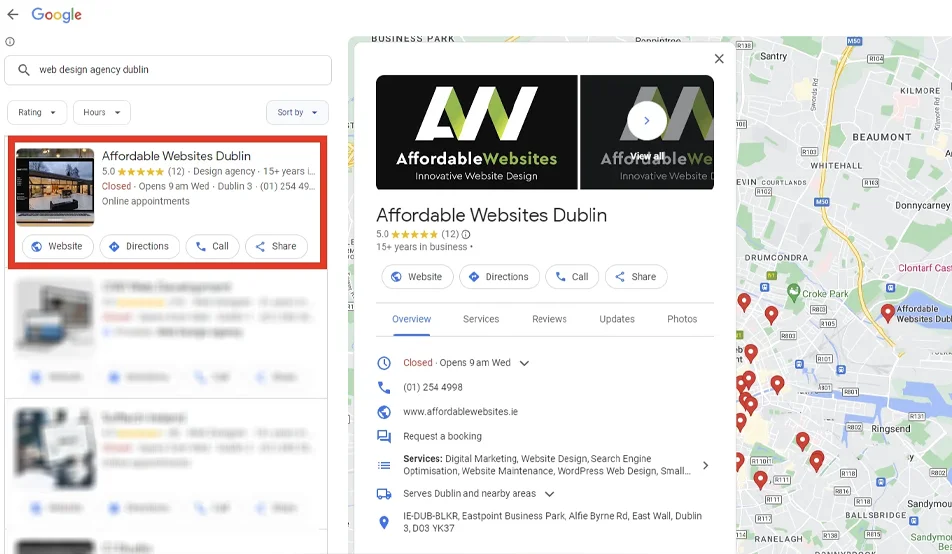Click Call button in the details panel
Screen dimensions: 952x554
point(572,276)
